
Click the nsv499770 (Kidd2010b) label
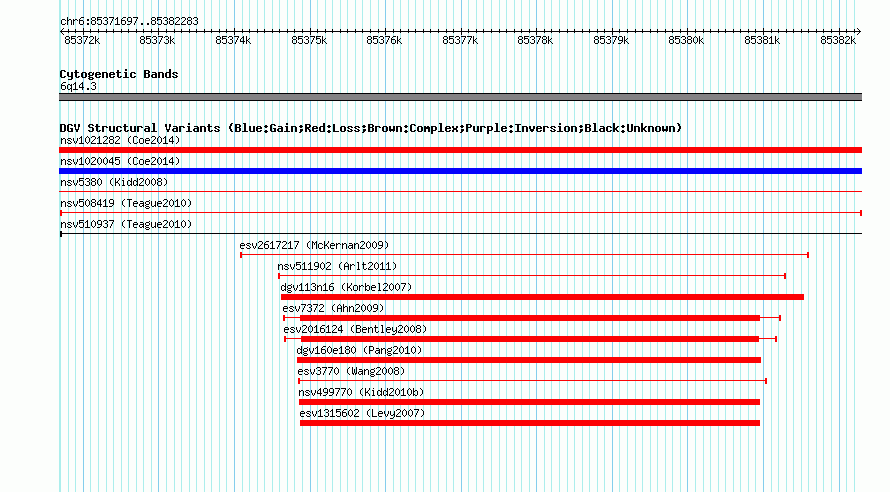(x=361, y=392)
